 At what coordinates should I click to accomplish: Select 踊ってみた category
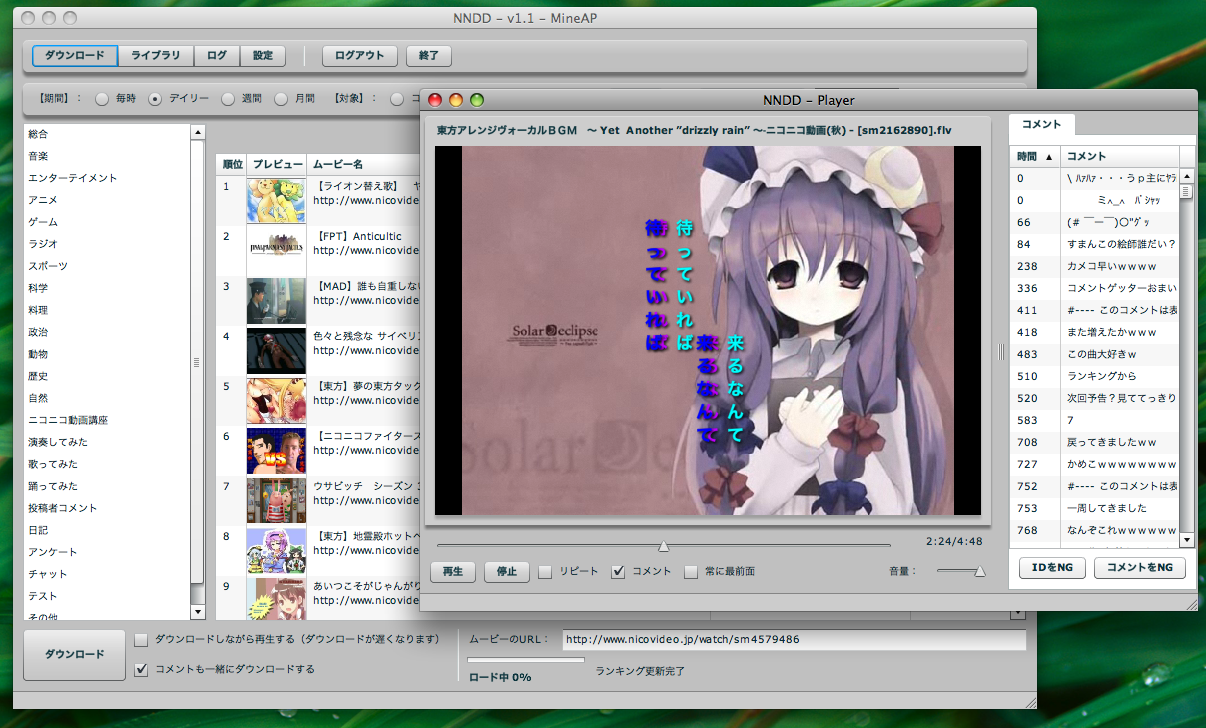tap(107, 485)
